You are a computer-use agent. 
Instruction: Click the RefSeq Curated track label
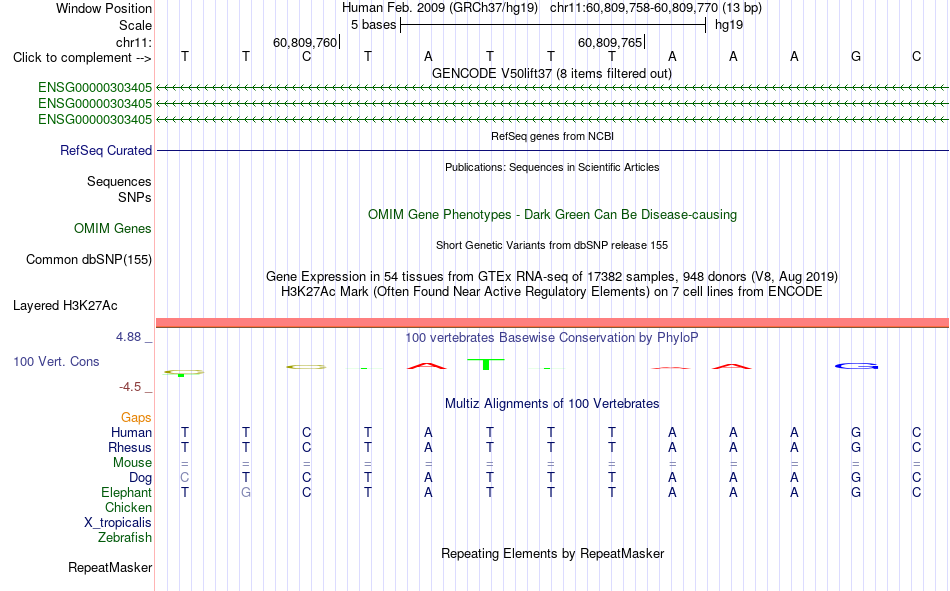tap(106, 150)
